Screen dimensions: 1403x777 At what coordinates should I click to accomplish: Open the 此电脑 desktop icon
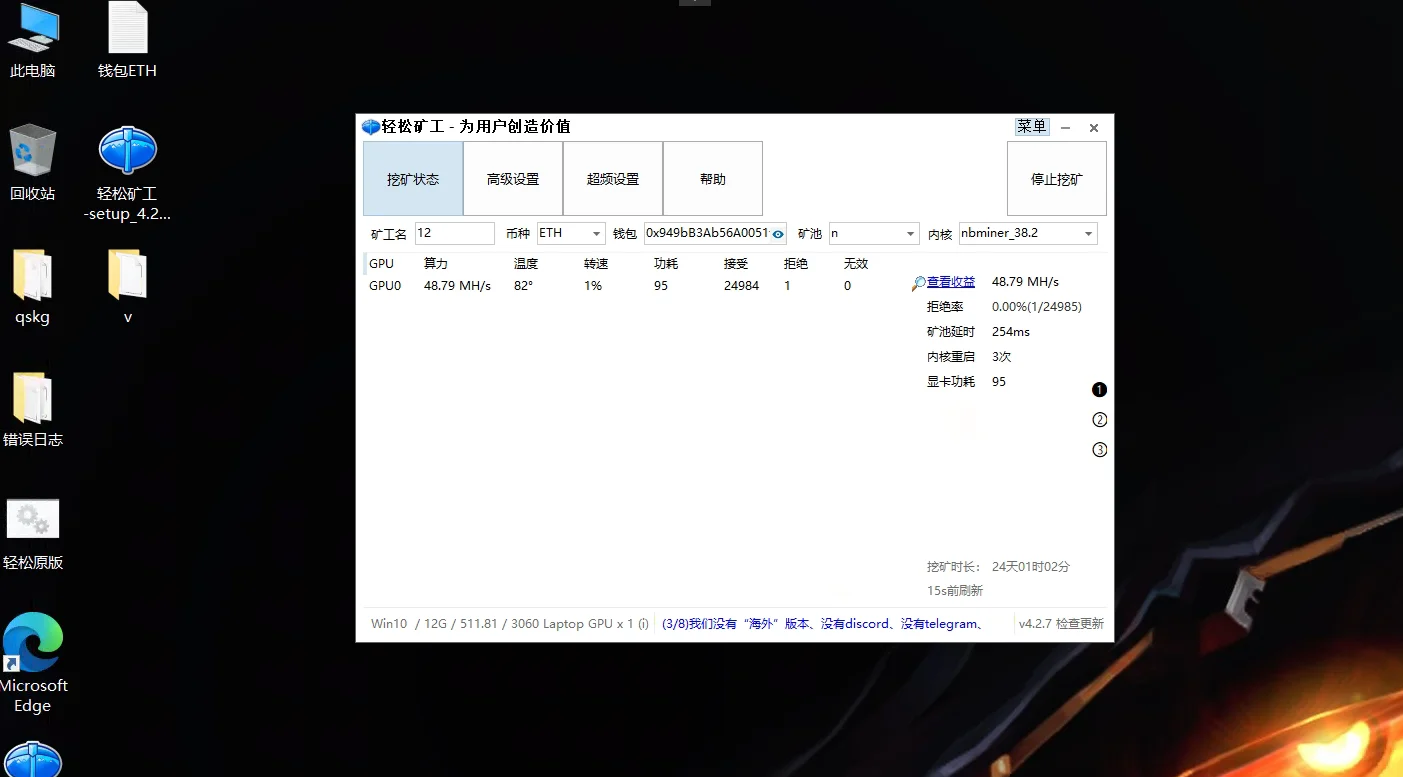click(x=32, y=41)
